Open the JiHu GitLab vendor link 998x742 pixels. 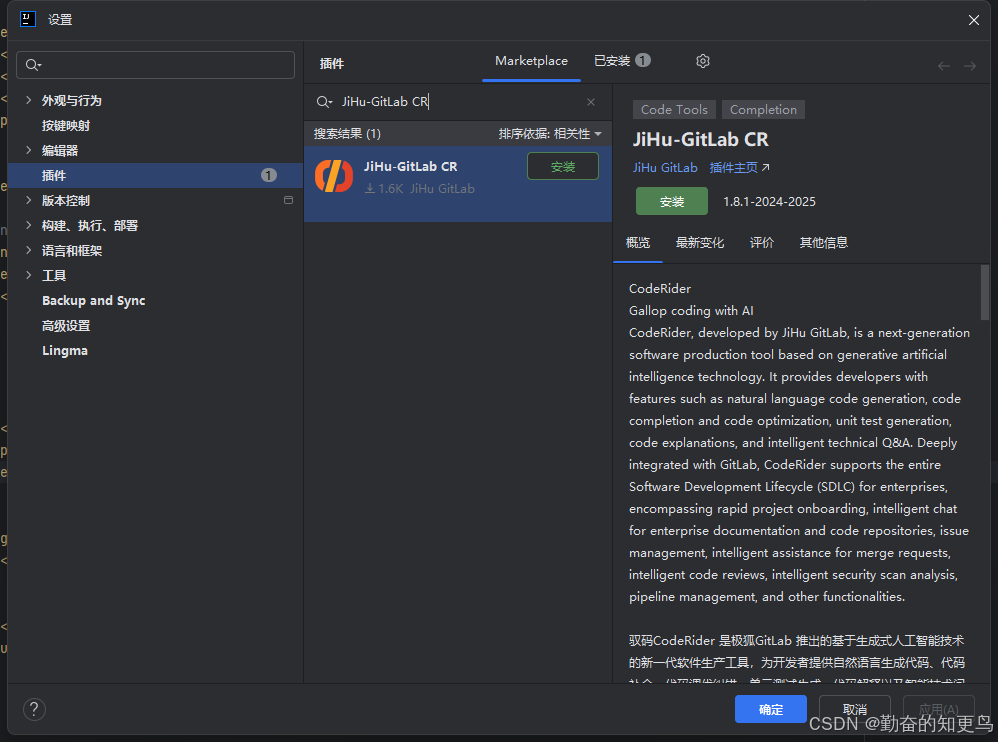coord(665,167)
